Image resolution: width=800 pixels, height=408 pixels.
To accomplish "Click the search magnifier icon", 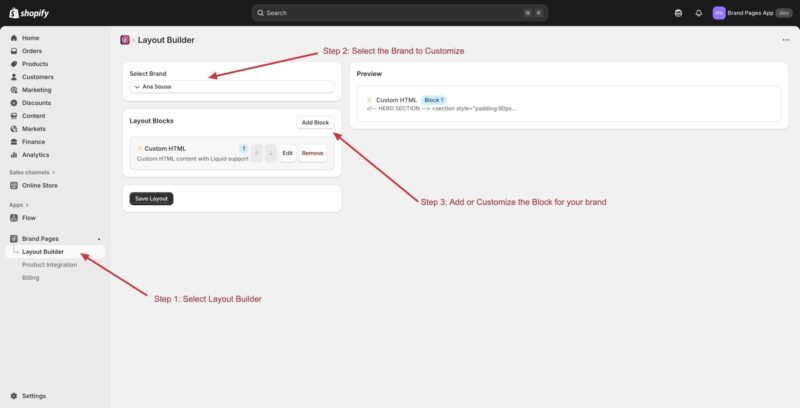I will (260, 13).
